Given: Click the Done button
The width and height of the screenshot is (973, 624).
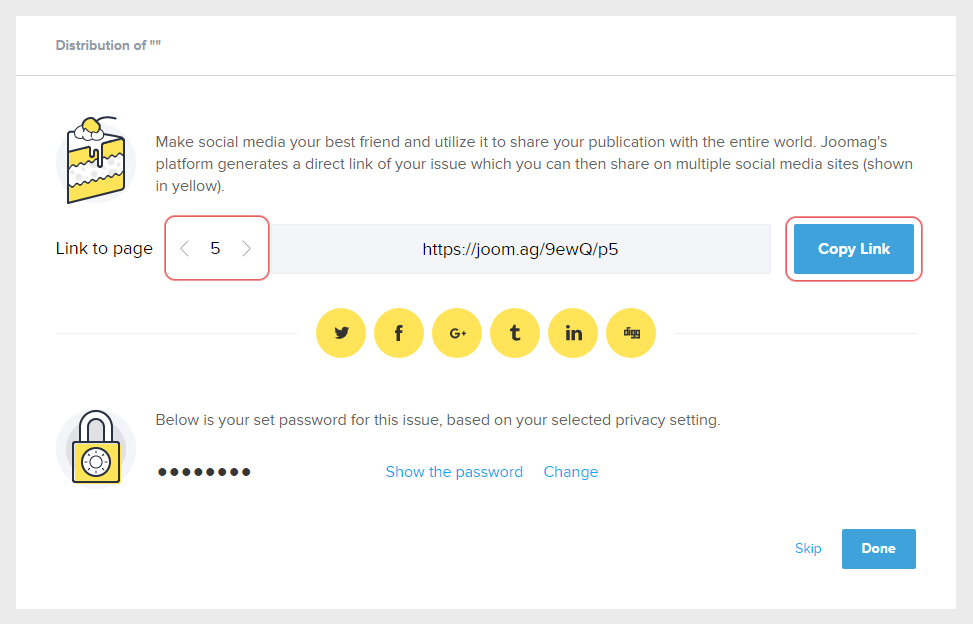Looking at the screenshot, I should pyautogui.click(x=878, y=548).
